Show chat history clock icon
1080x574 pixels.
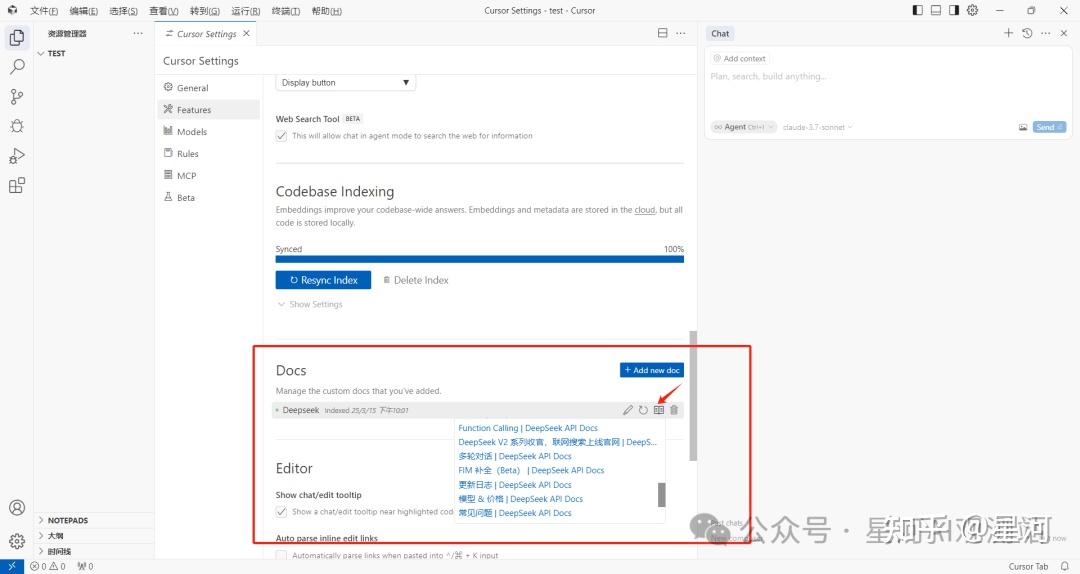(x=1027, y=33)
